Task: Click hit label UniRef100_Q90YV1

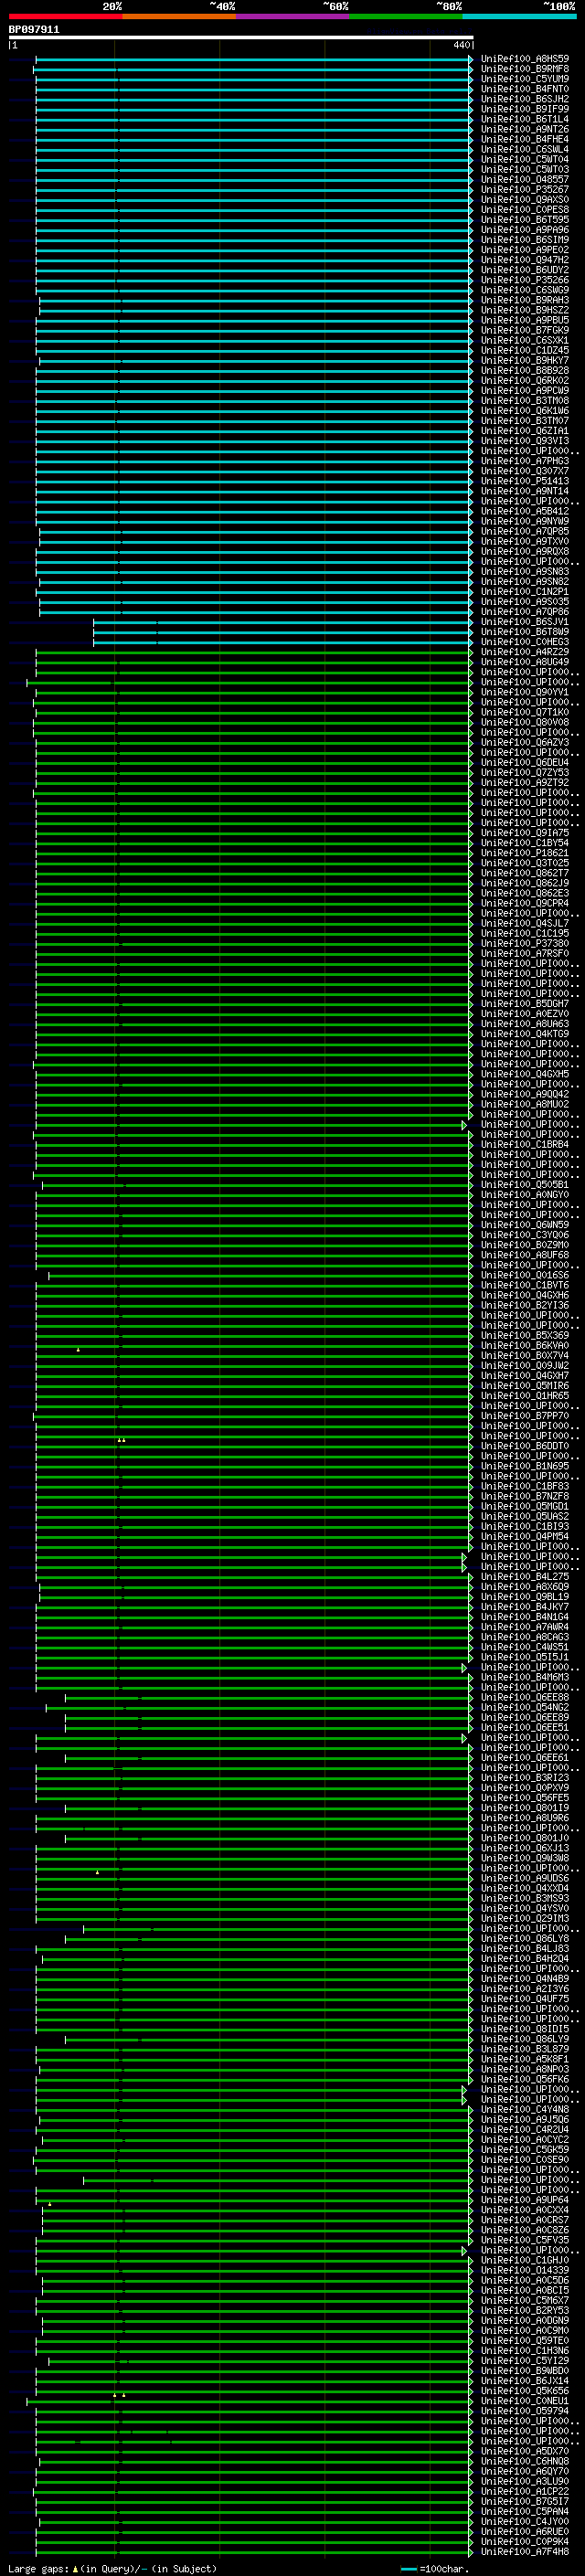Action: (x=525, y=692)
